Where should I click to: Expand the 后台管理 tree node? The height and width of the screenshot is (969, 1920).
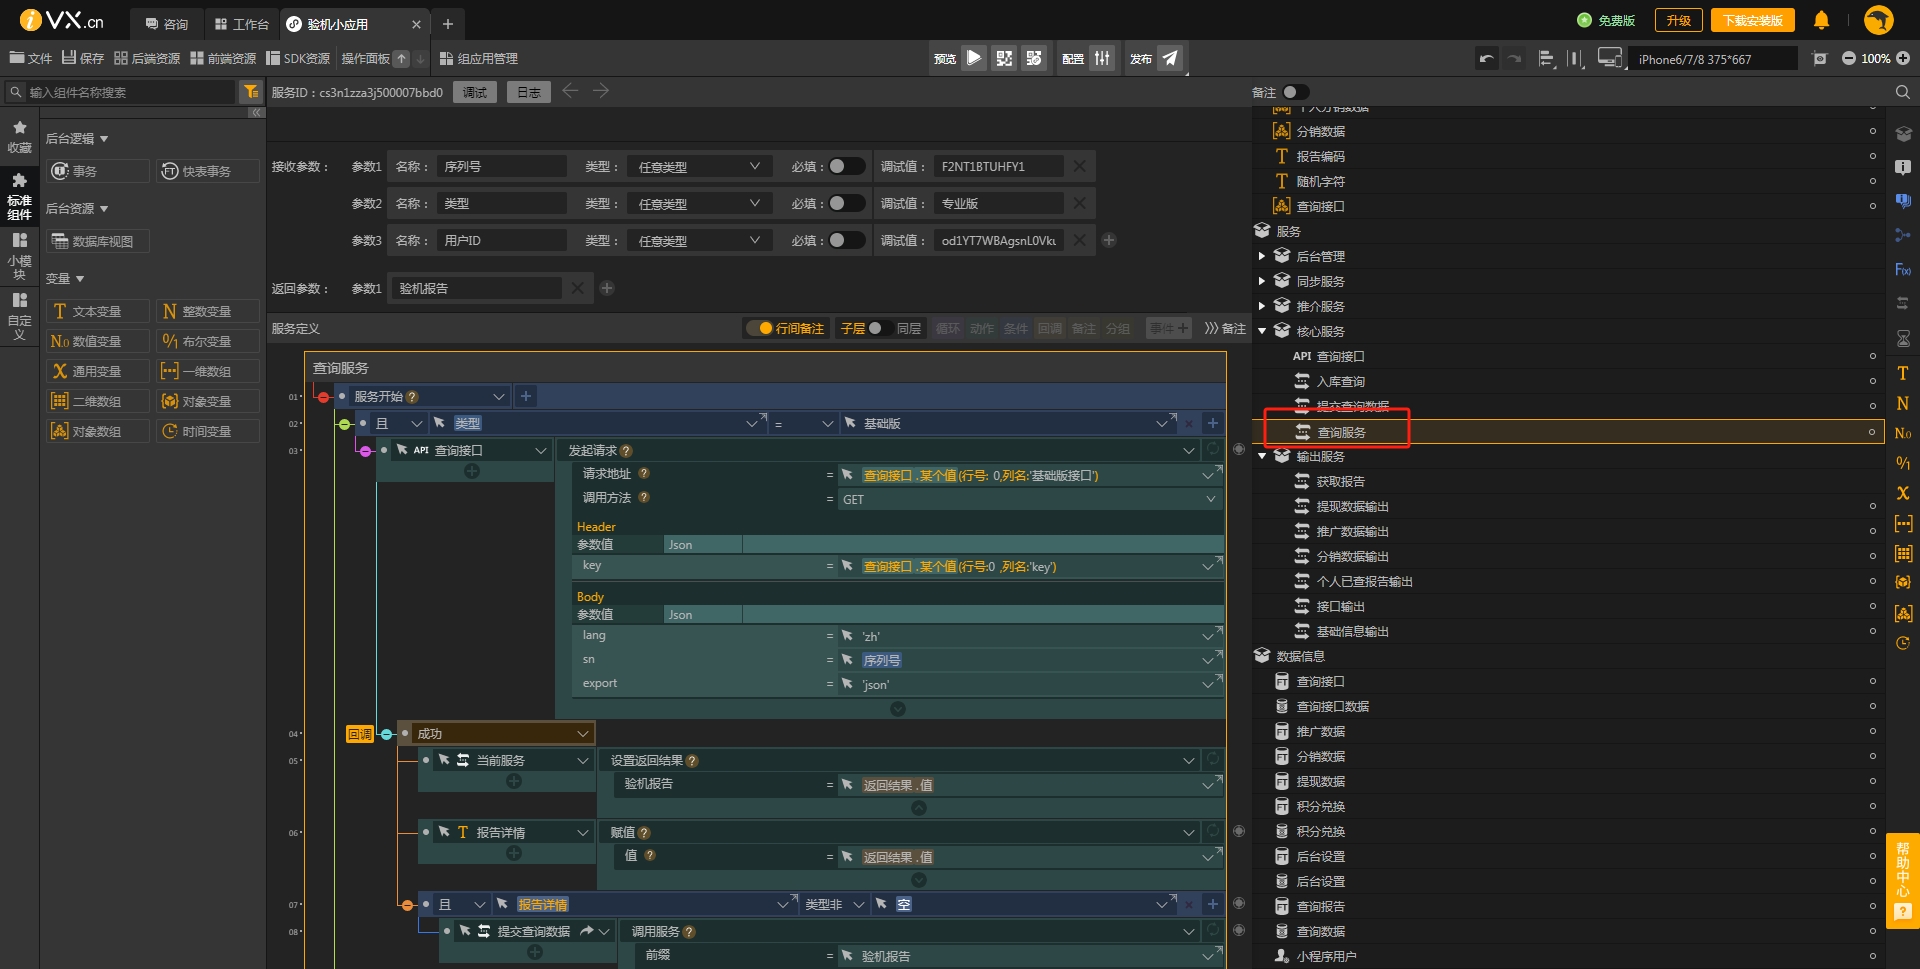1262,256
